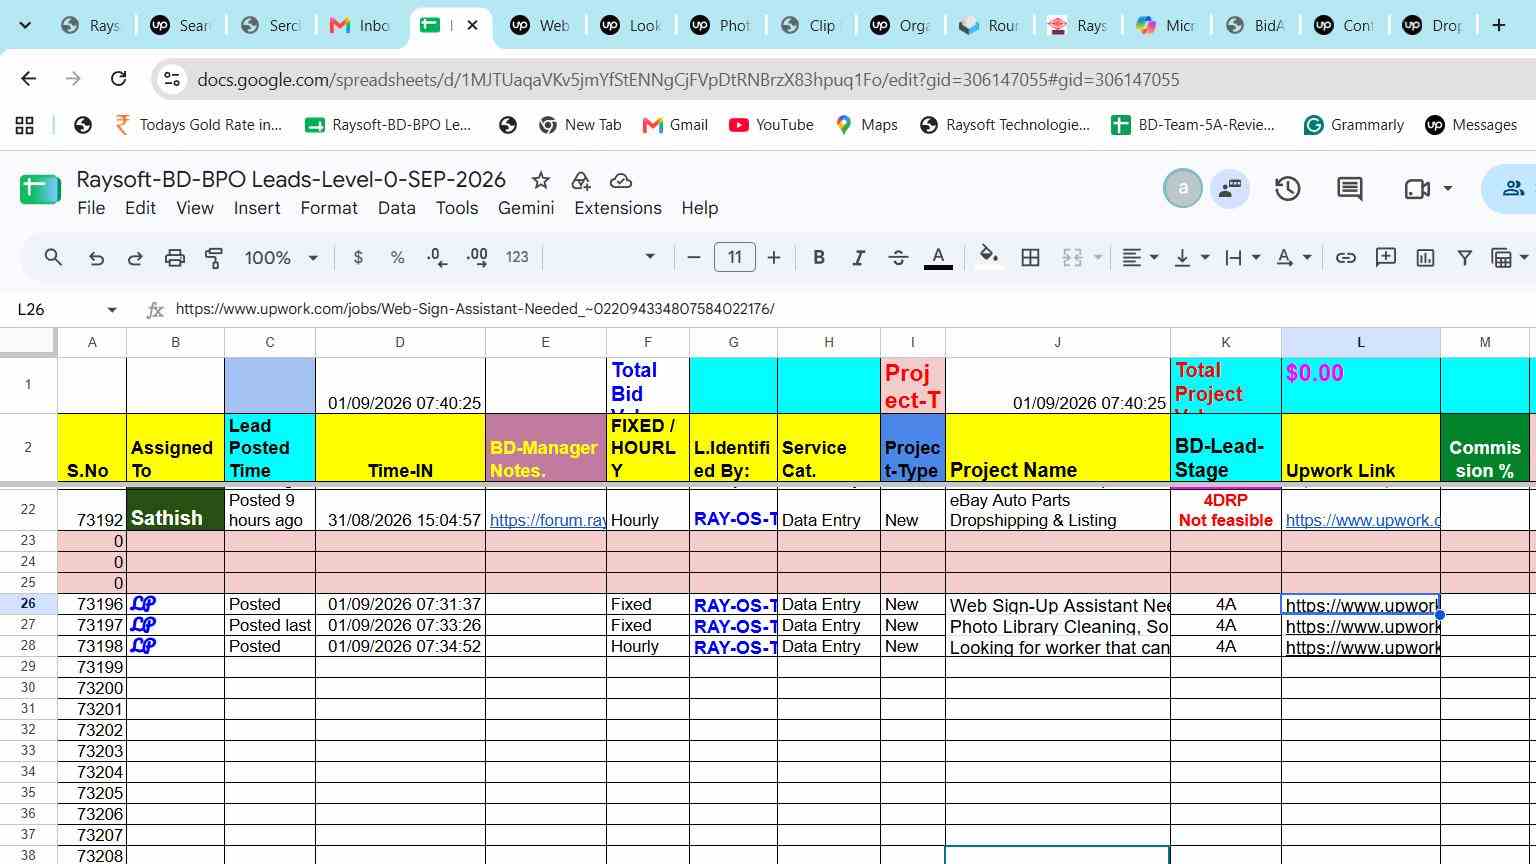Open the fill color bucket tool
The height and width of the screenshot is (864, 1536).
tap(989, 258)
